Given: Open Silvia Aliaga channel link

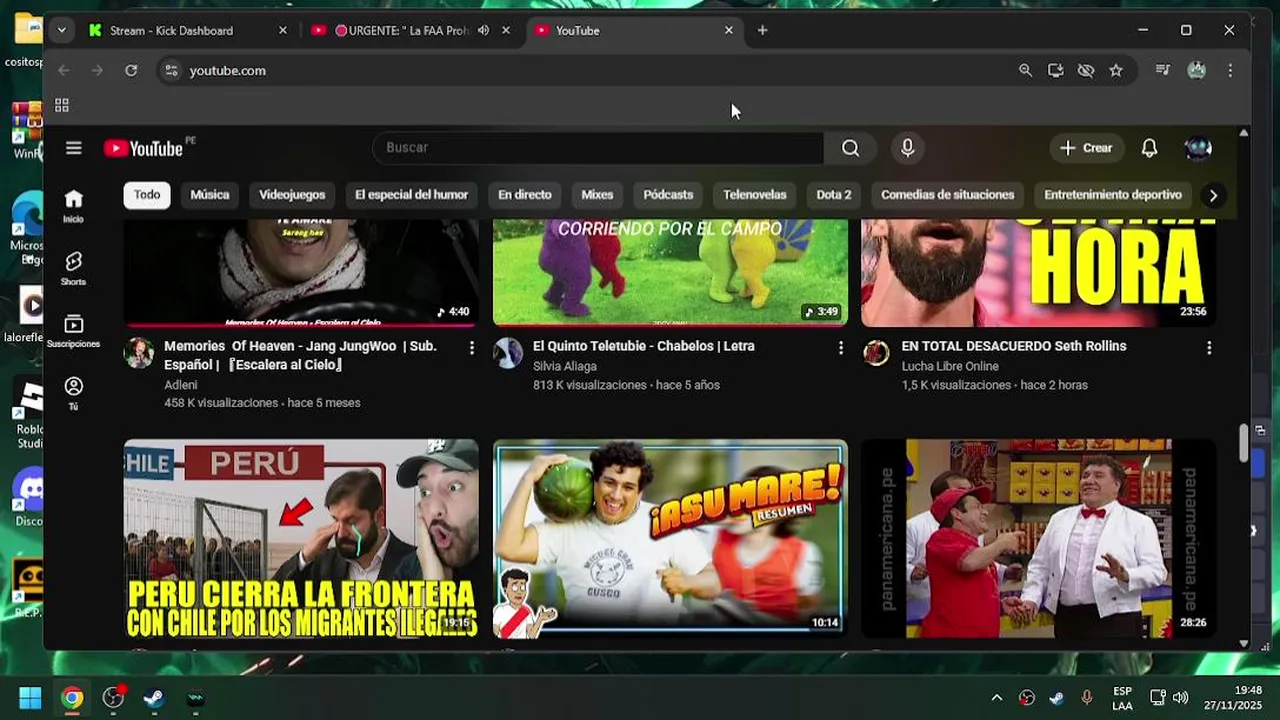Looking at the screenshot, I should (x=565, y=366).
